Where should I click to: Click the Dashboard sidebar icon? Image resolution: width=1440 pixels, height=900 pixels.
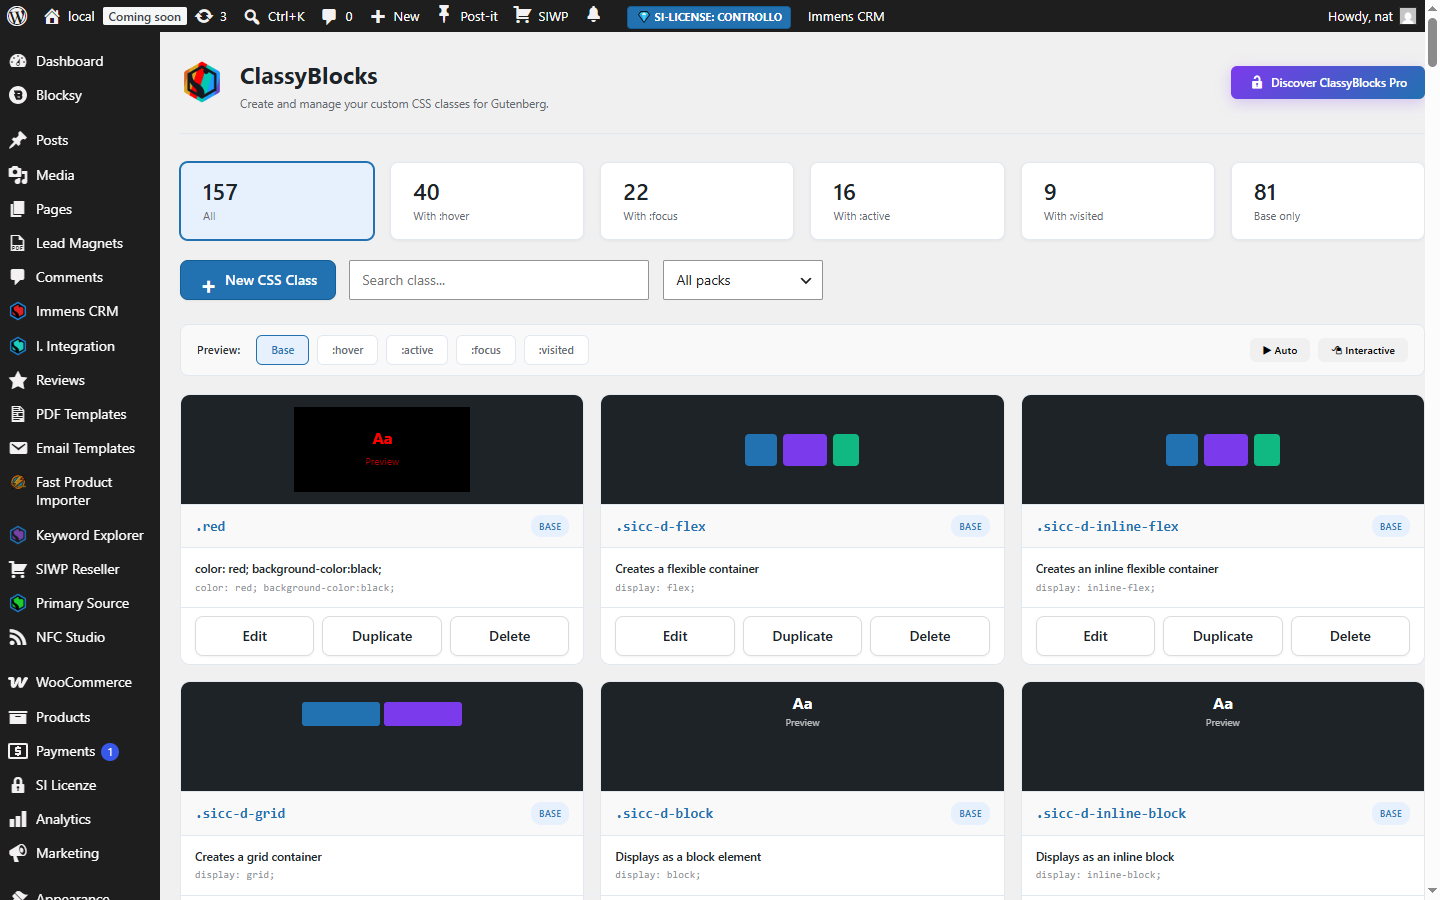coord(18,61)
